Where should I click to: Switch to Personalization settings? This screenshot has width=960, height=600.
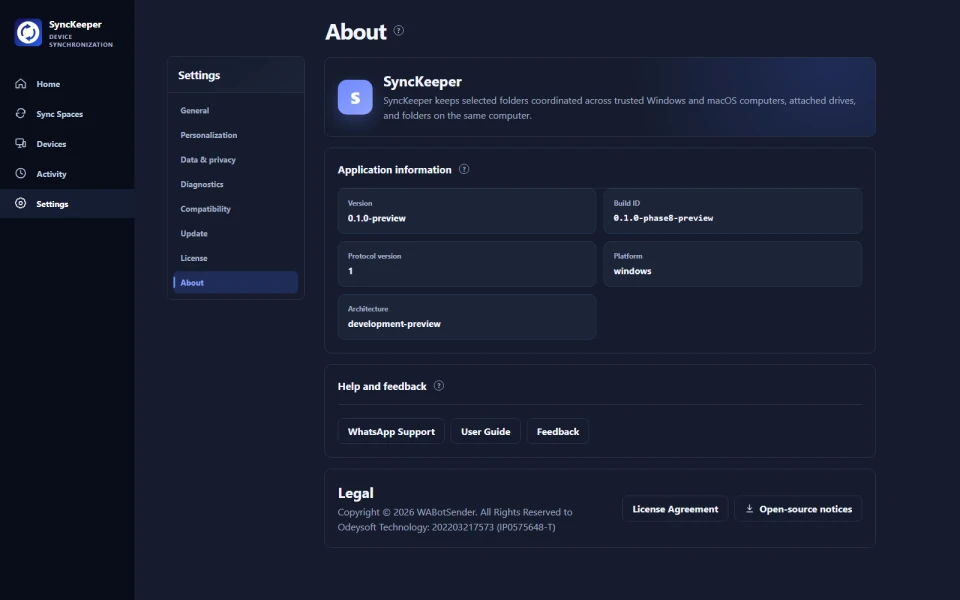click(236, 135)
